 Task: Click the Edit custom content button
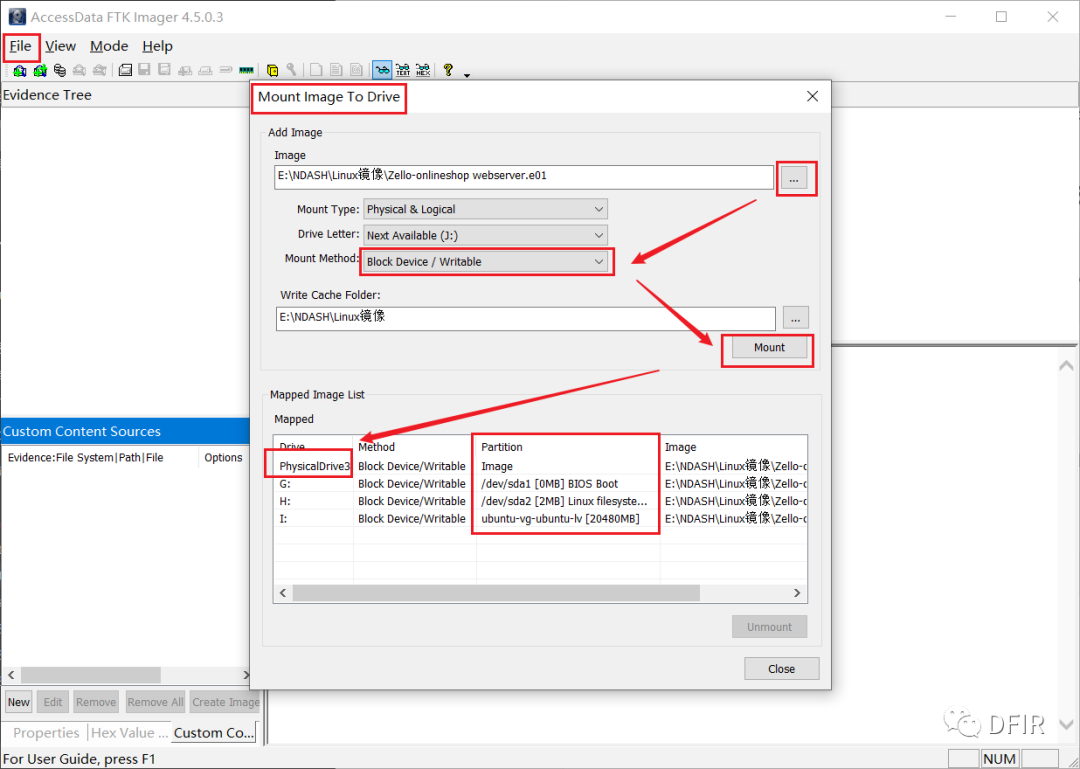[x=53, y=702]
